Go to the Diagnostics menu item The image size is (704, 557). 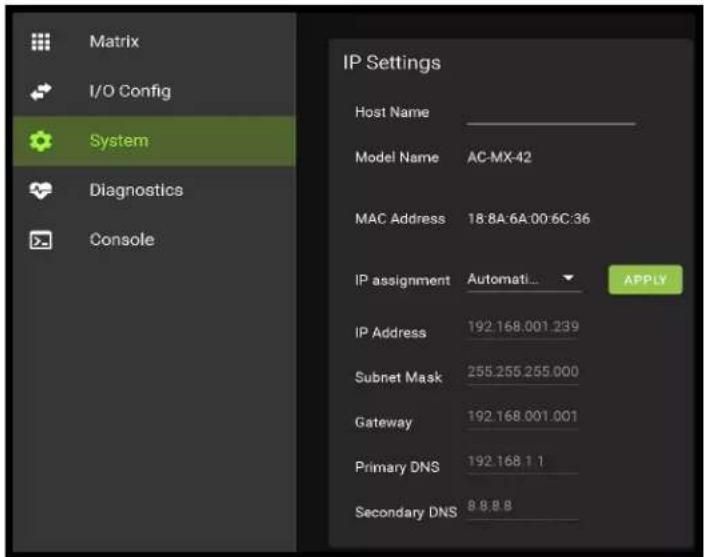tap(154, 190)
